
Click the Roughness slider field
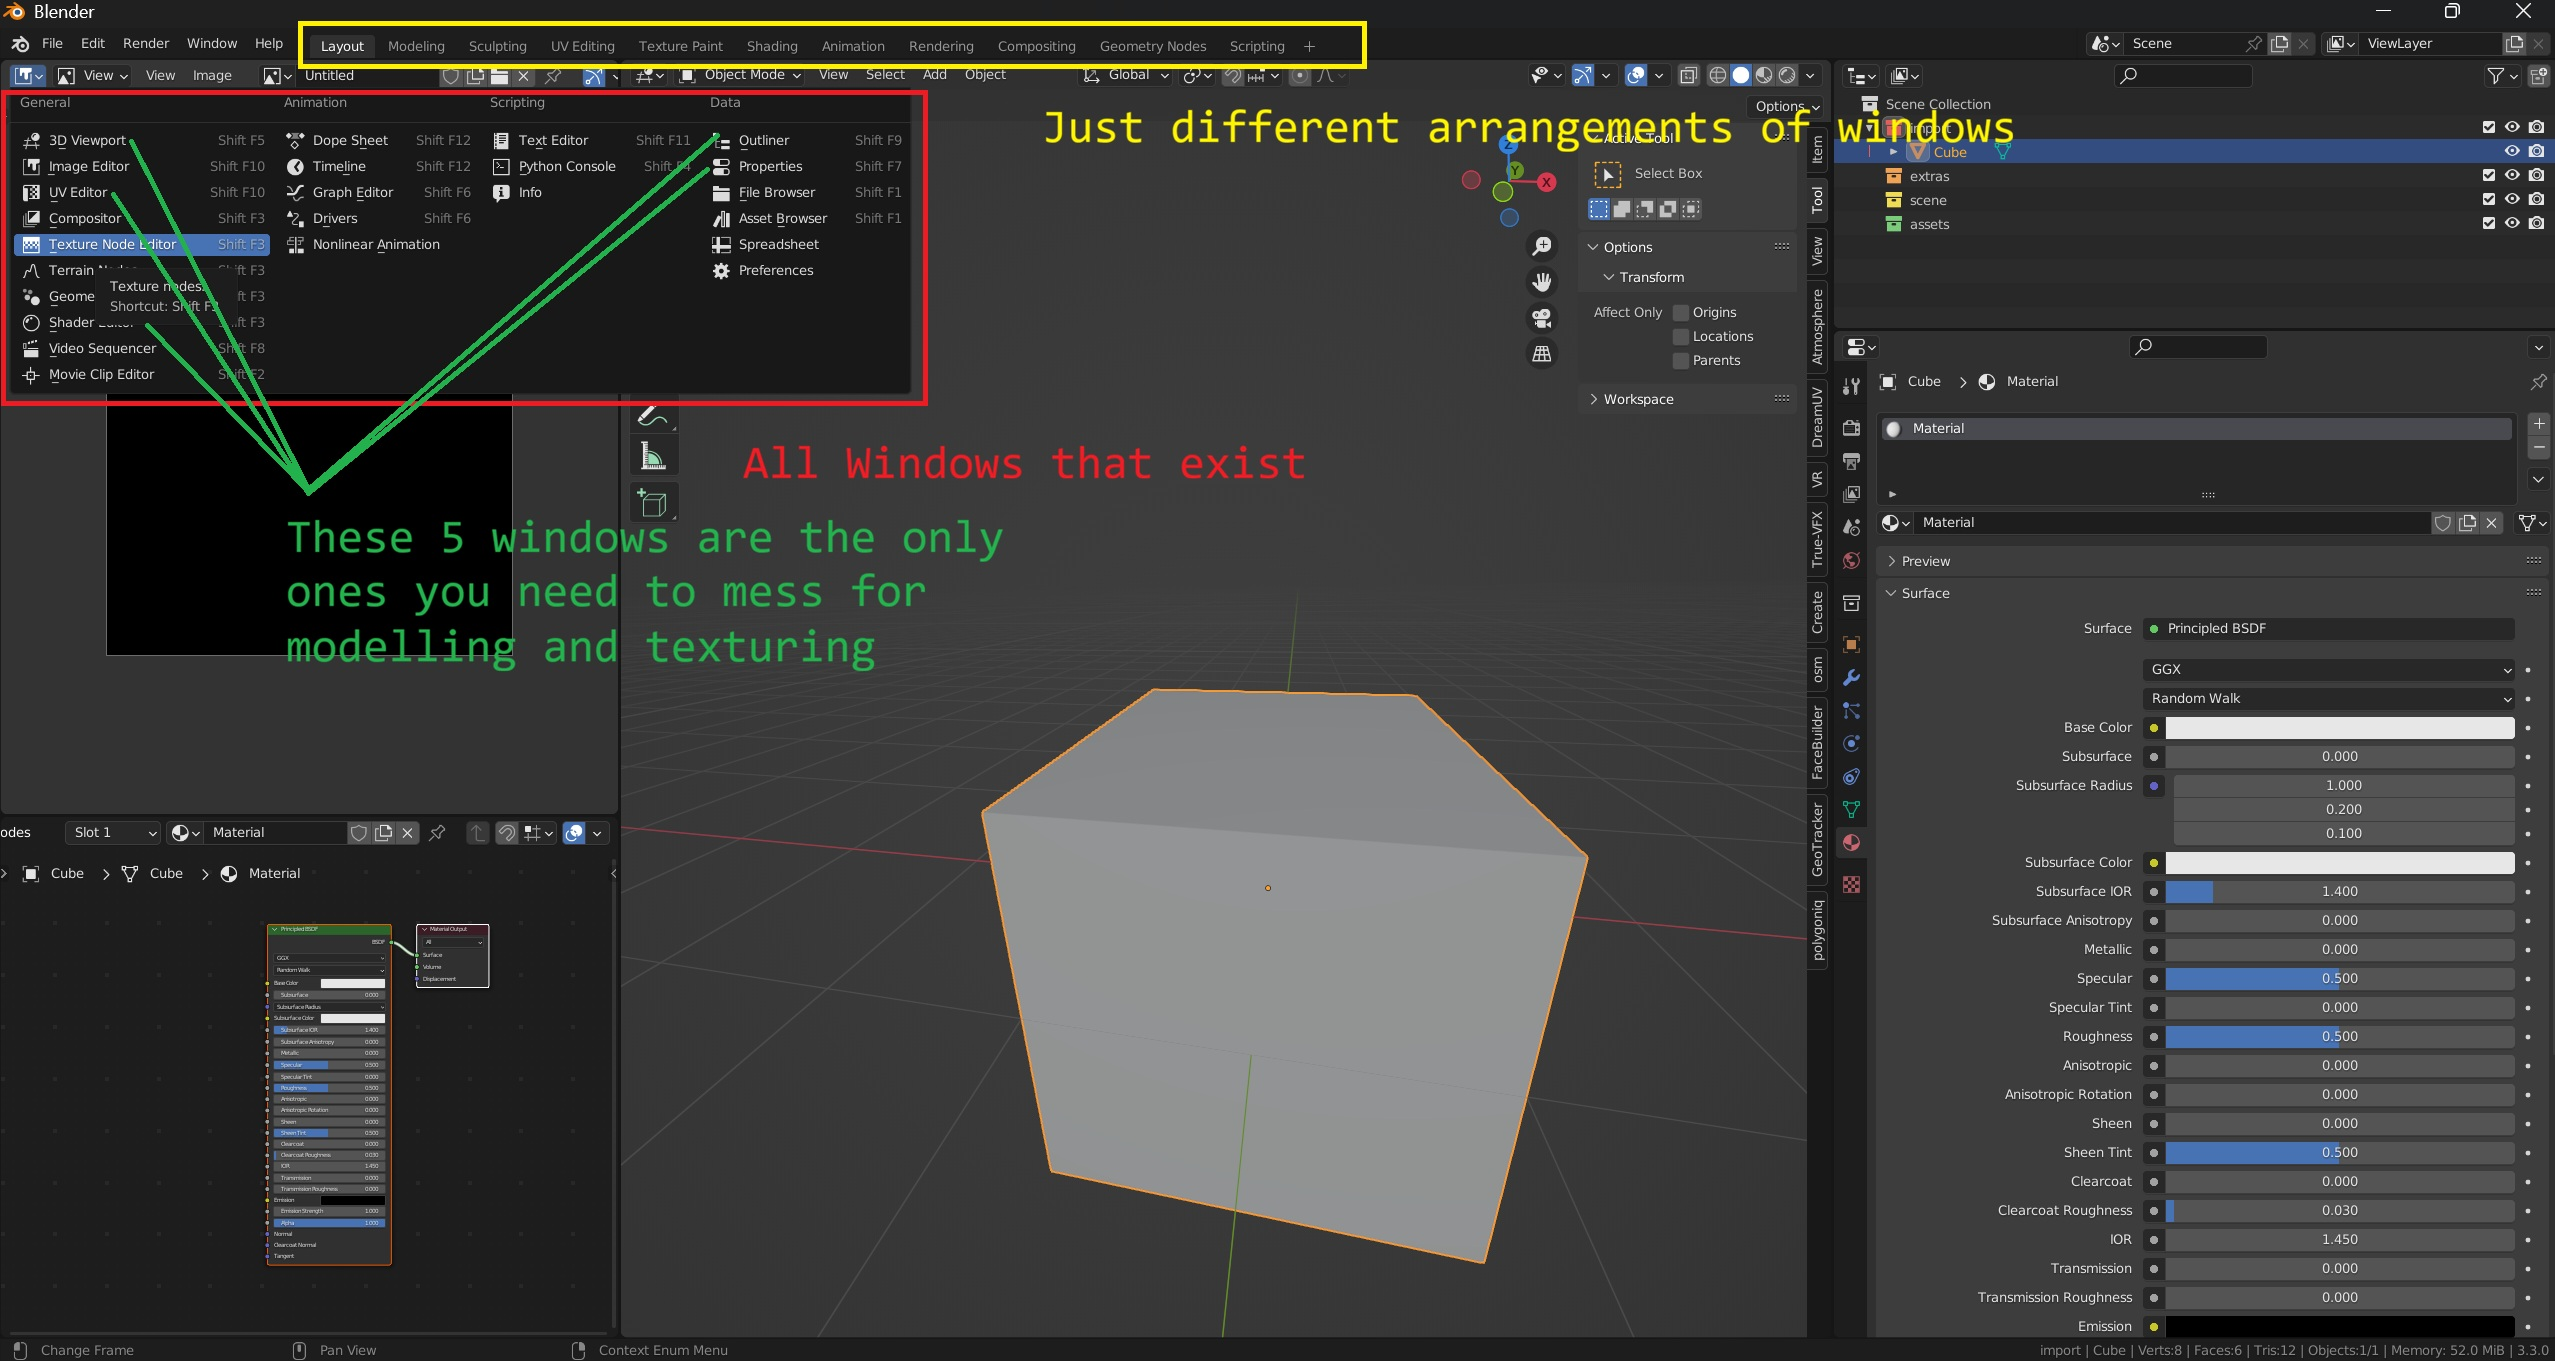point(2340,1036)
